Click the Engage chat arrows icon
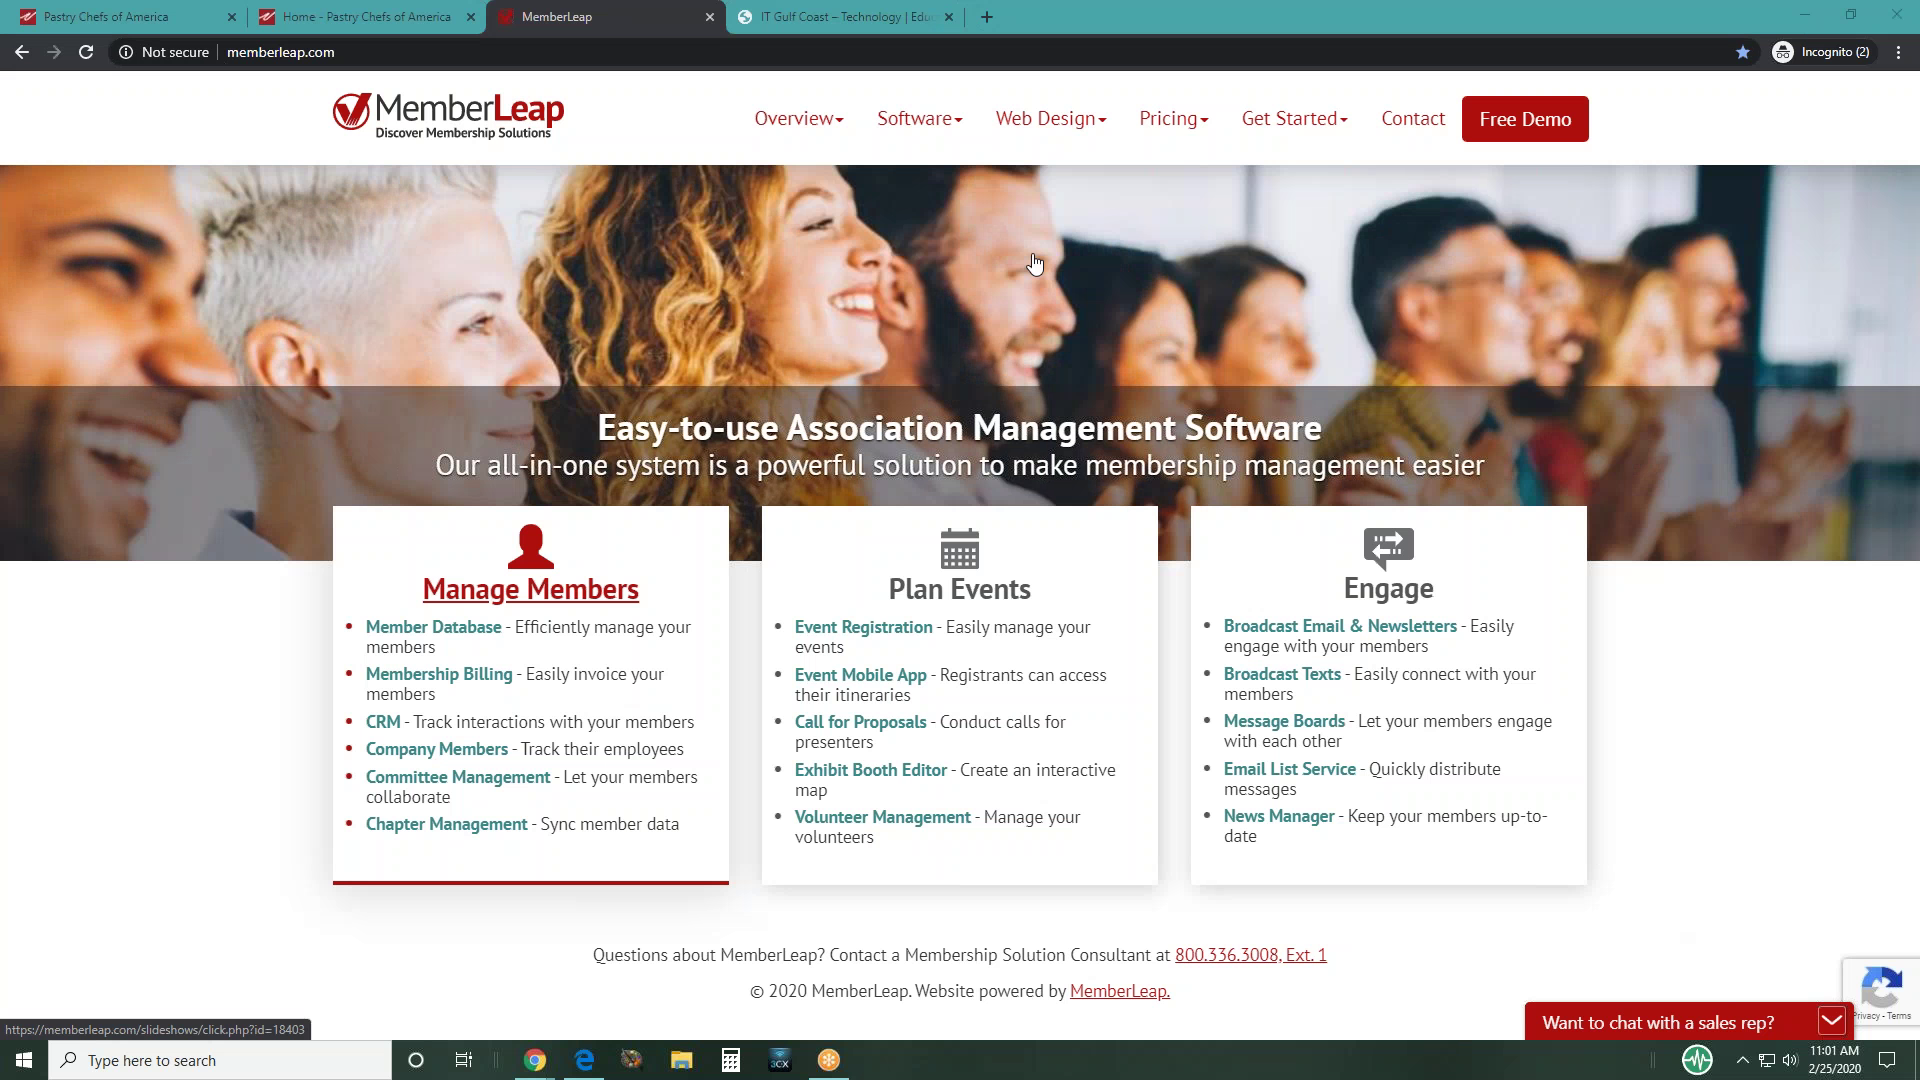1920x1080 pixels. (1388, 548)
